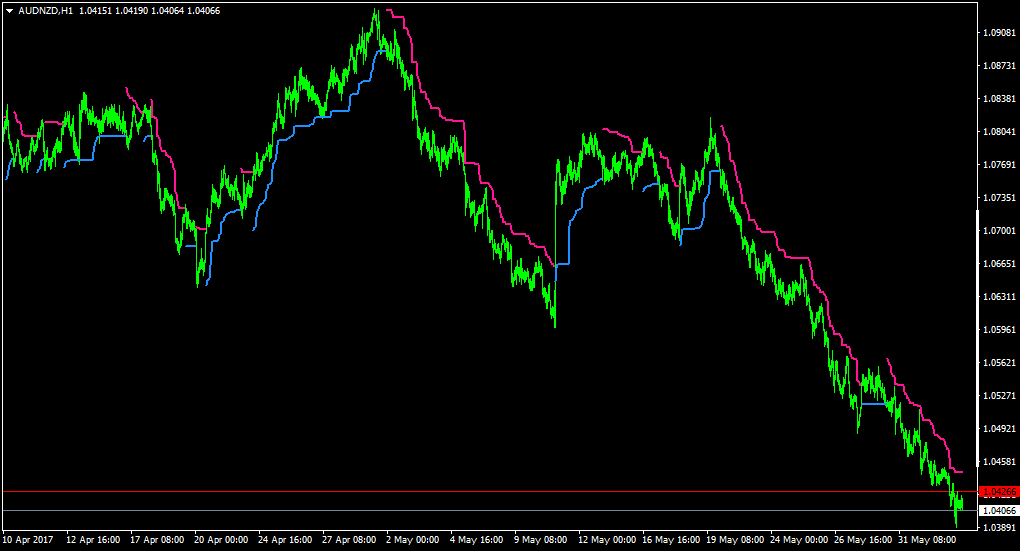Screen dimensions: 1020x551
Task: Click the 1.04066 current price label
Action: 999,511
